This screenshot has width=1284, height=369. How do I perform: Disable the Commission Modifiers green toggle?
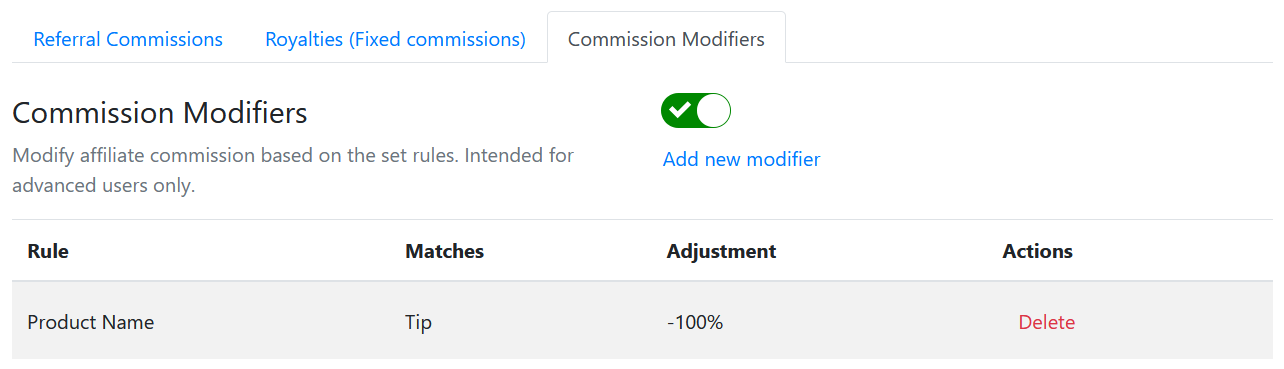point(696,110)
